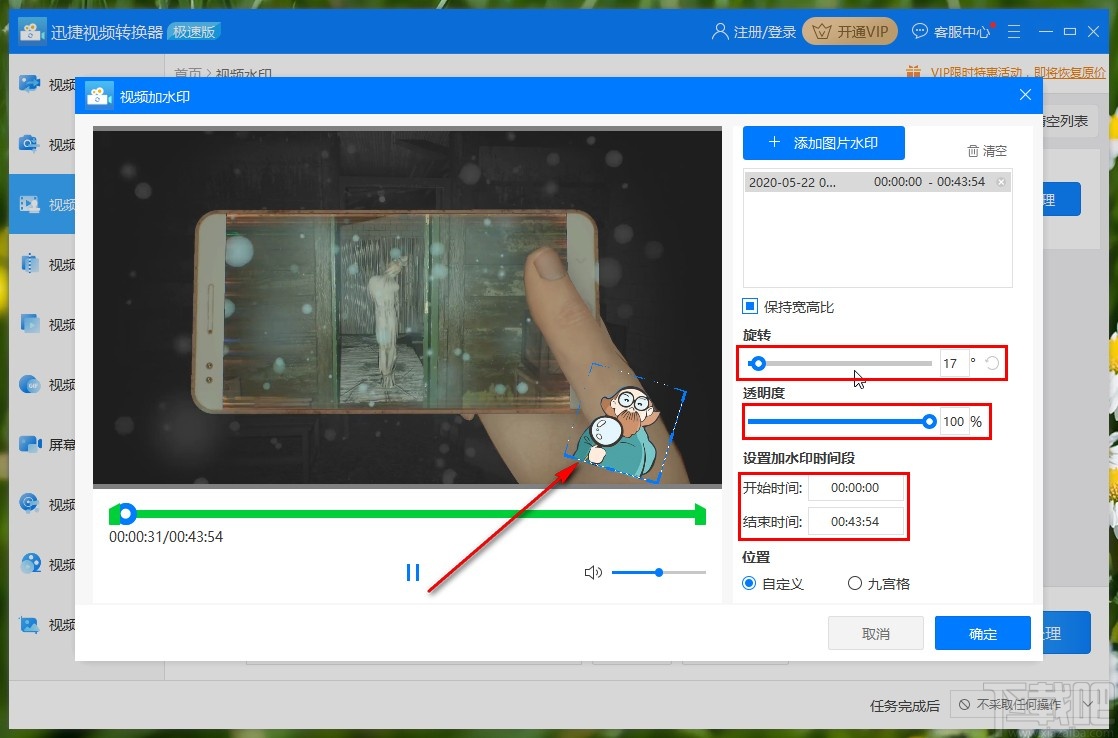Select the GIF disc sidebar icon
This screenshot has height=738, width=1118.
30,384
